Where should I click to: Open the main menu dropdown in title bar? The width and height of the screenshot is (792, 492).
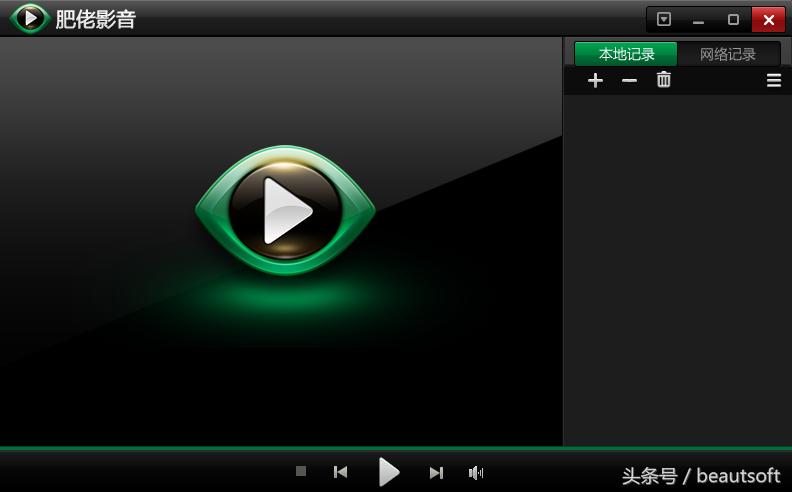[x=664, y=20]
